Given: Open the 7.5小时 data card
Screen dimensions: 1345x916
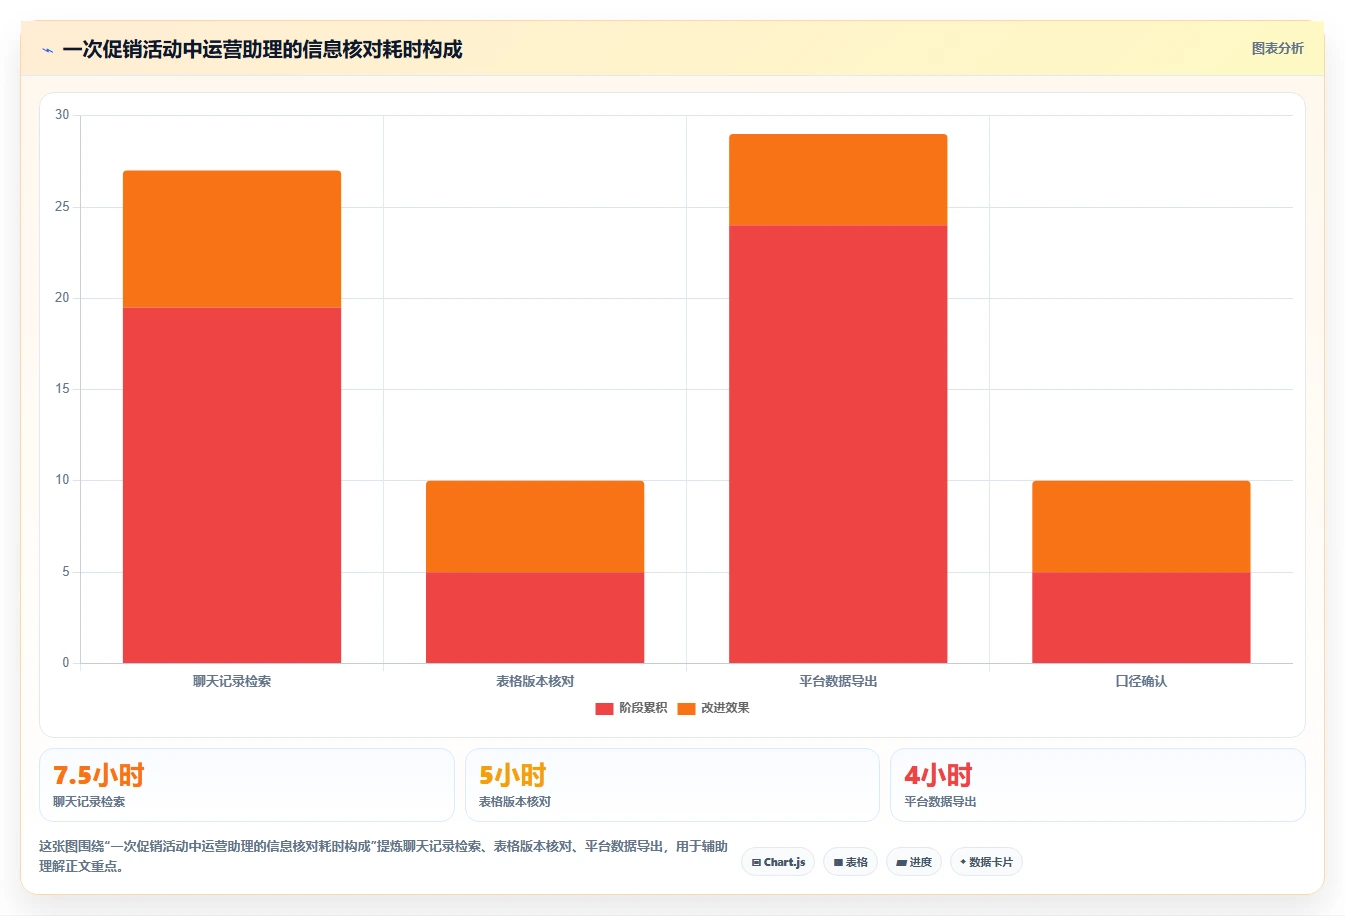Looking at the screenshot, I should tap(247, 785).
